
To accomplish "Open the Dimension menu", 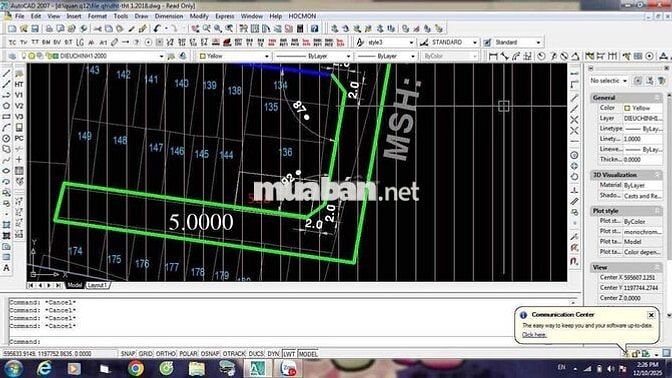I will [169, 16].
